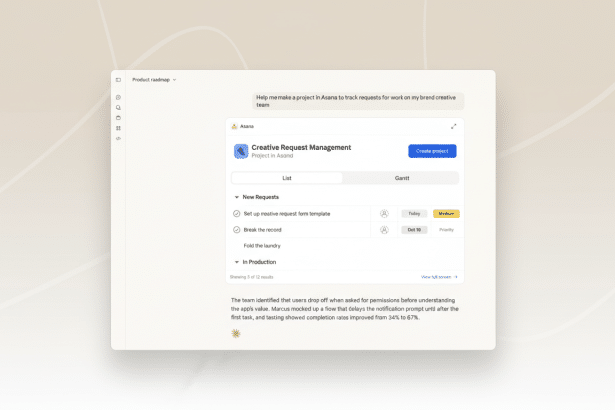Open the code brackets icon in sidebar
The width and height of the screenshot is (615, 410).
pyautogui.click(x=118, y=138)
